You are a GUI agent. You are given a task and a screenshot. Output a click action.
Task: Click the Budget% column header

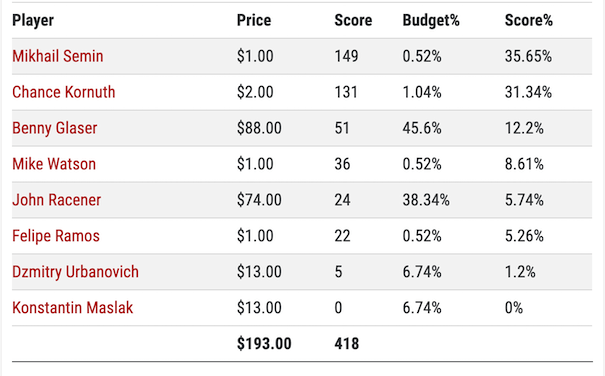pos(431,20)
